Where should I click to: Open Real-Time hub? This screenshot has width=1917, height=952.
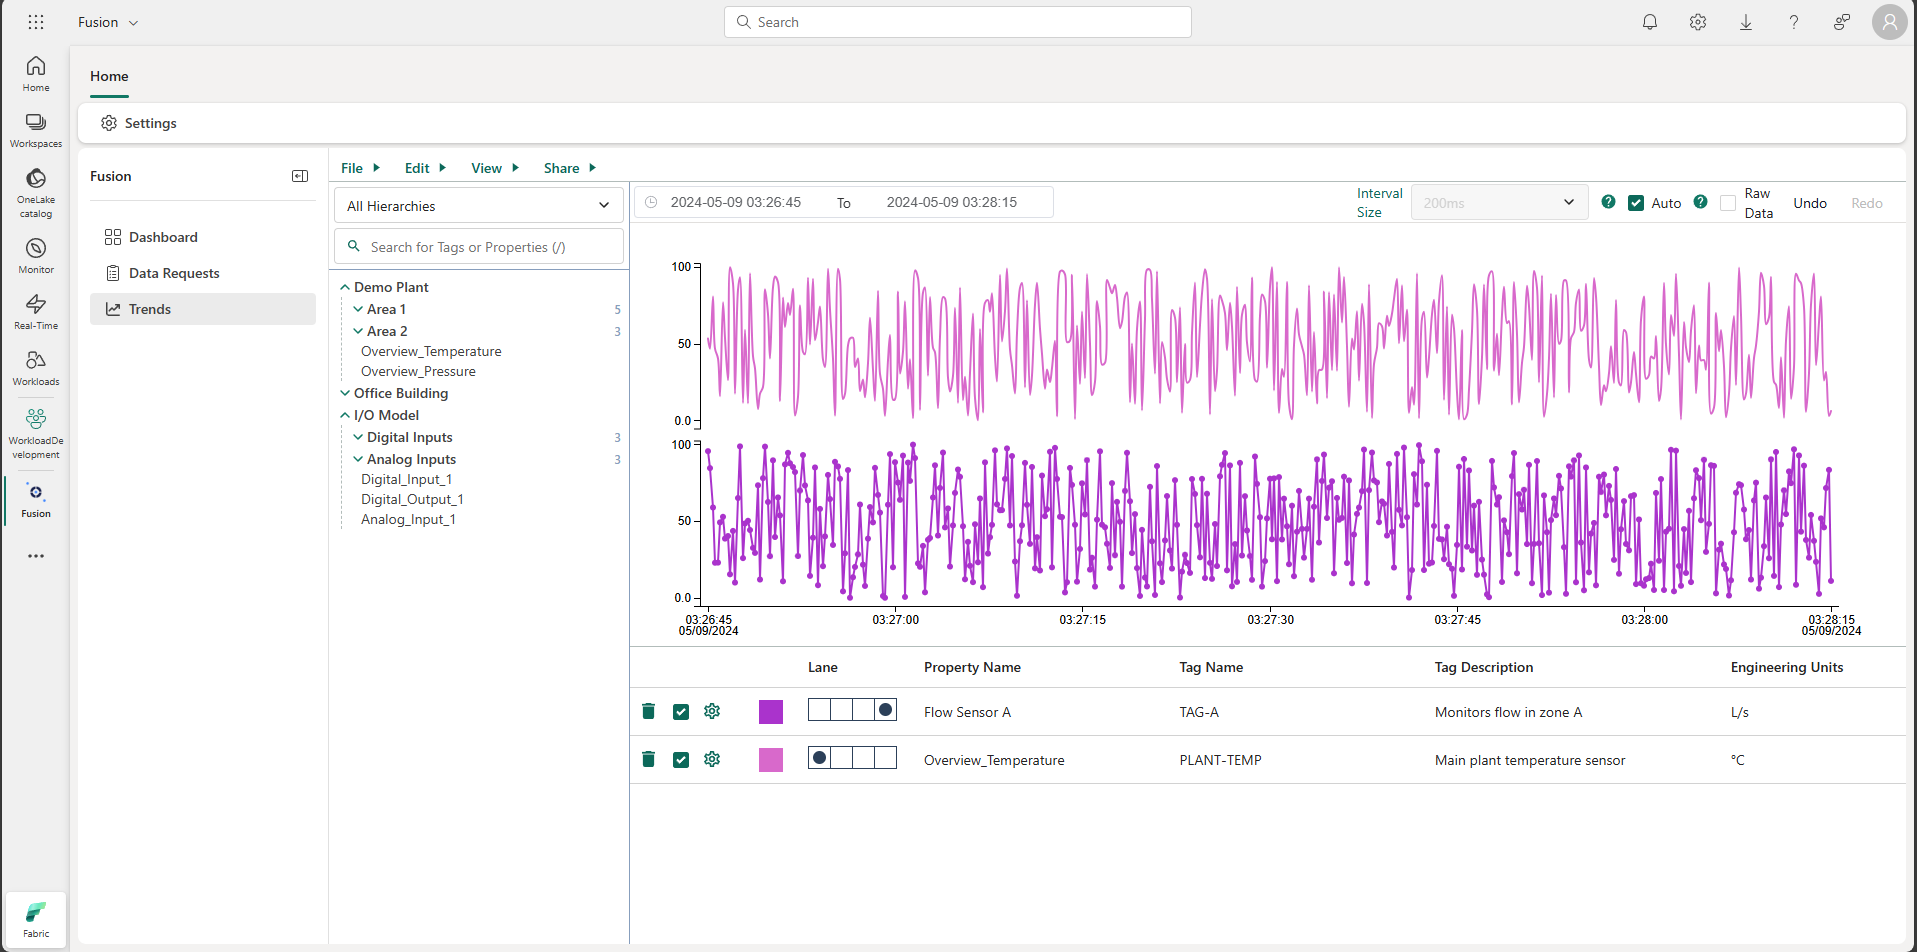[x=36, y=312]
